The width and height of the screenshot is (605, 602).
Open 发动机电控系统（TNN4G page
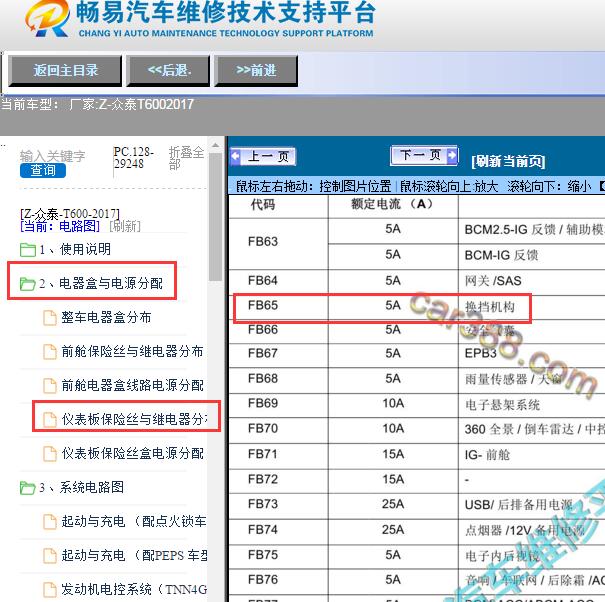click(x=134, y=589)
